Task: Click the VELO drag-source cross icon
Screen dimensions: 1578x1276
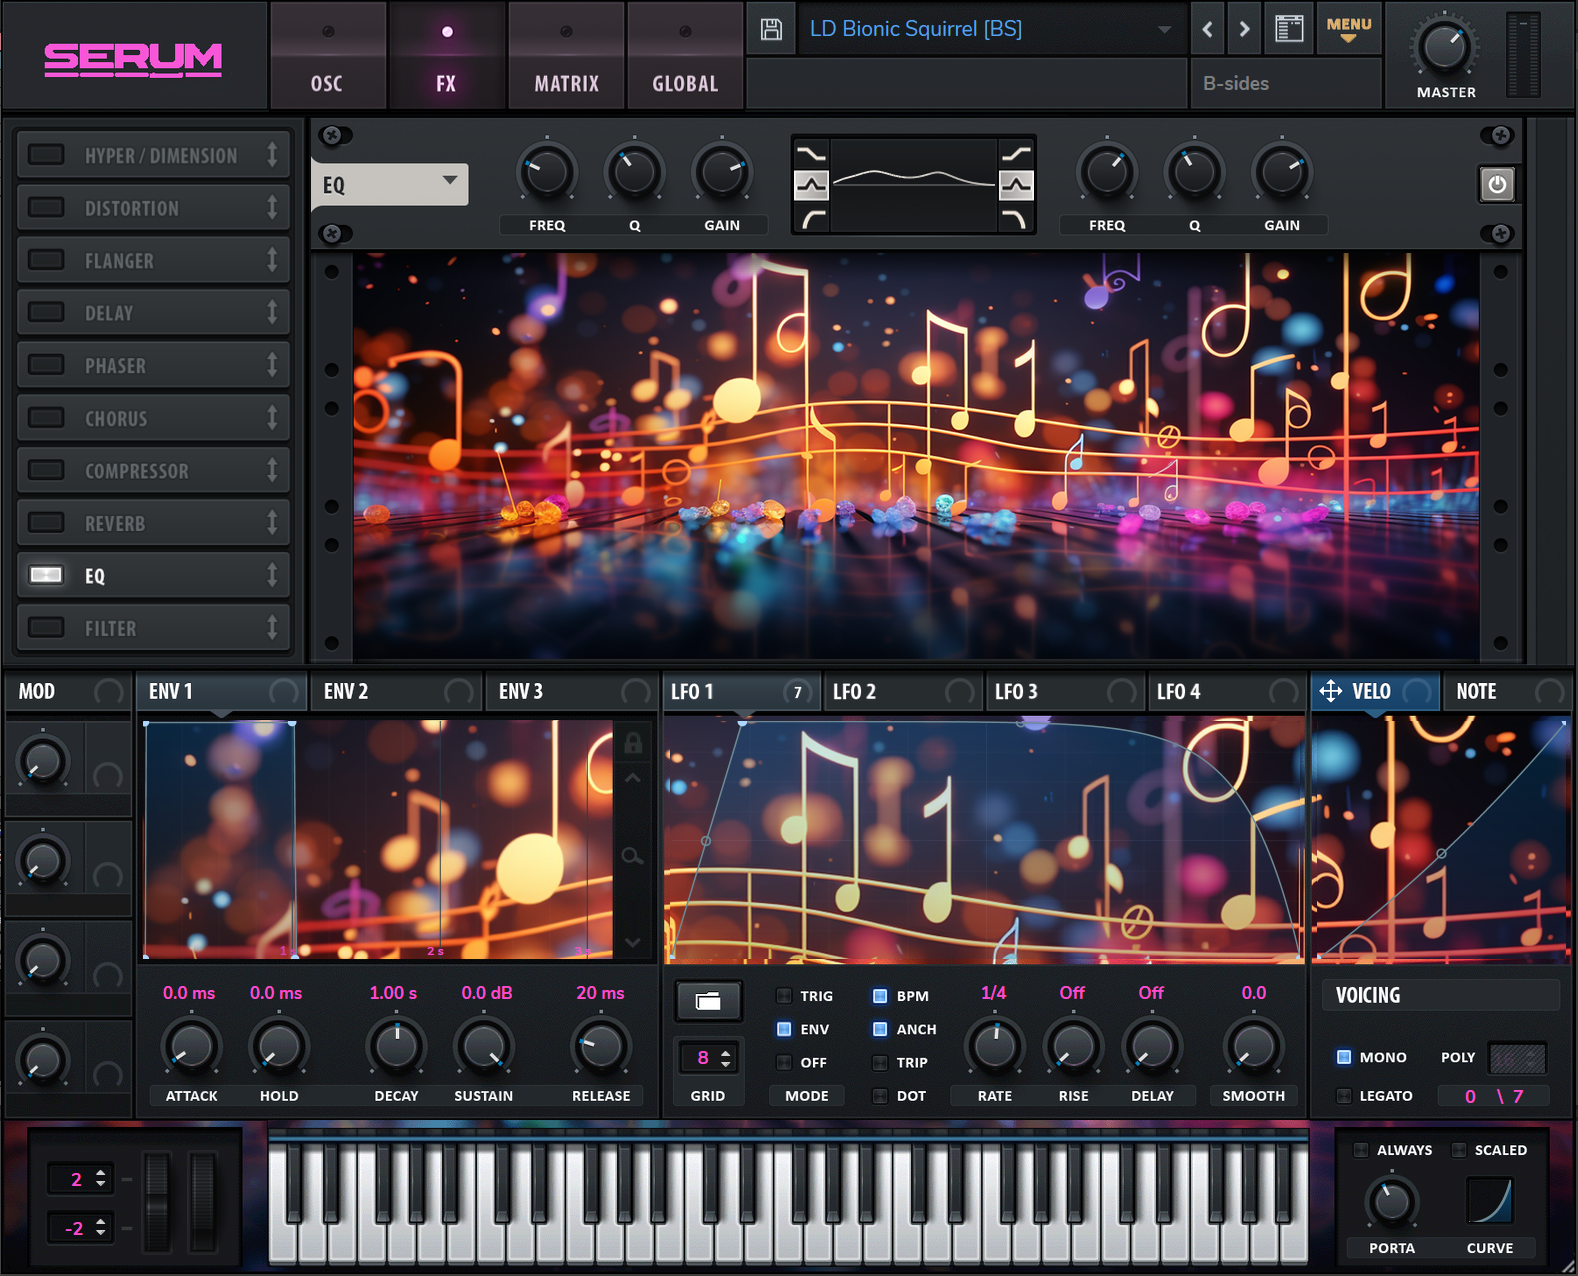Action: click(x=1331, y=691)
